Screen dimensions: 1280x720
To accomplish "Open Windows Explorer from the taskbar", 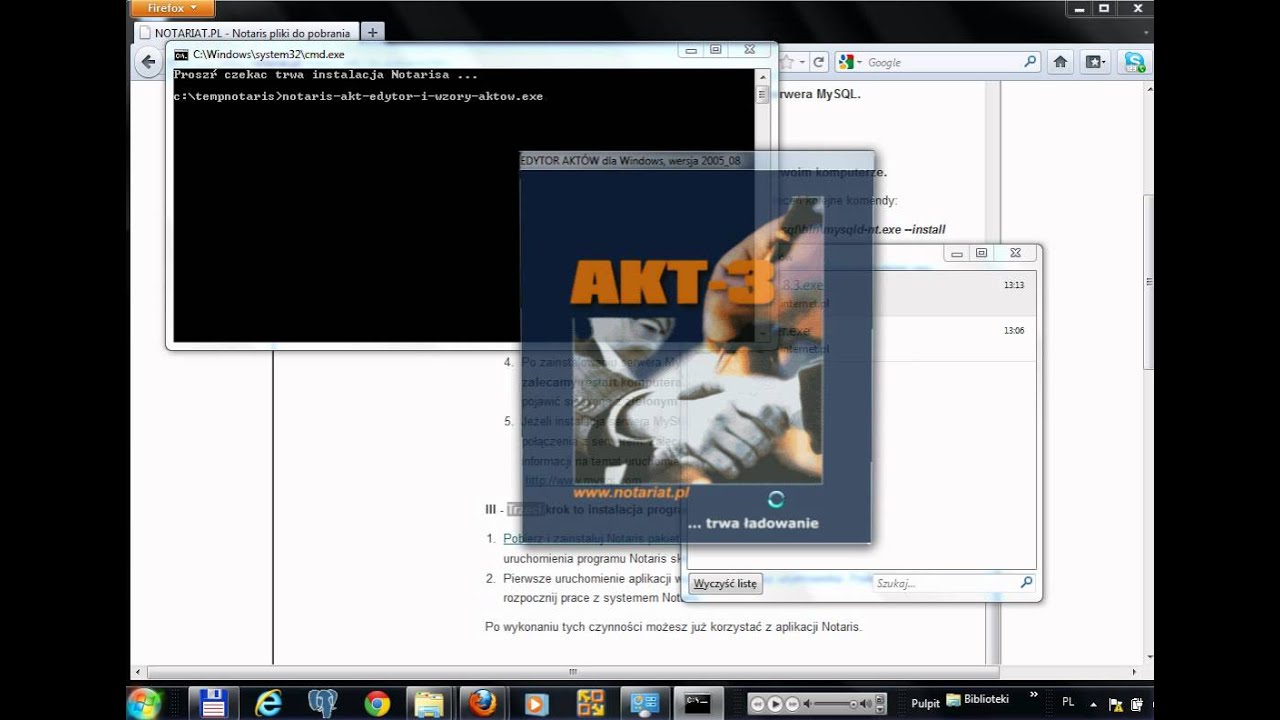I will click(429, 703).
